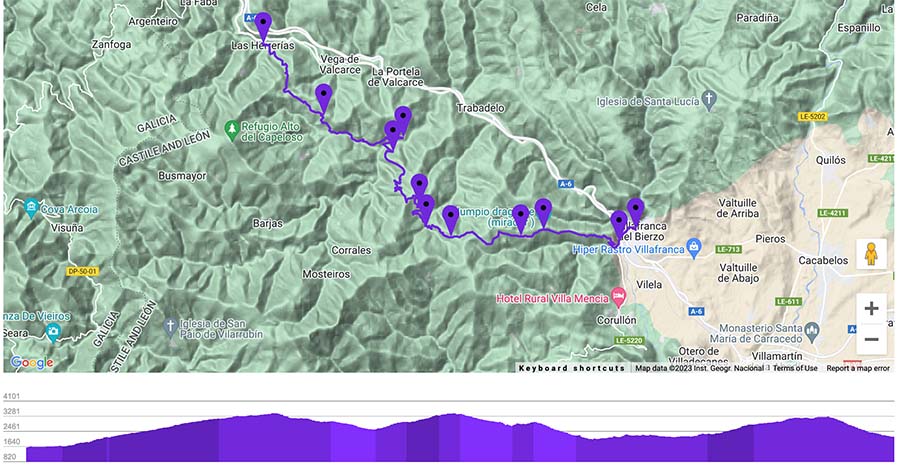Click the Vilela label on map
The height and width of the screenshot is (473, 900).
649,284
